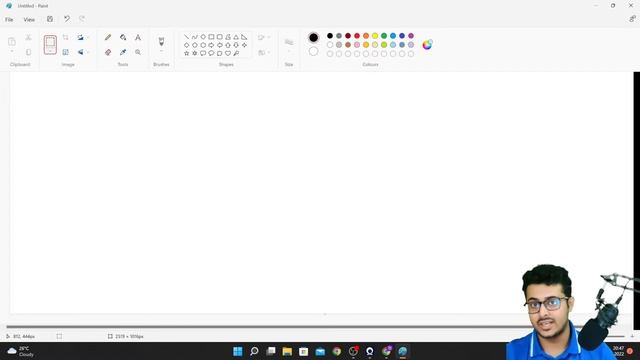This screenshot has height=360, width=640.
Task: Click the Paste clipboard icon
Action: point(12,42)
